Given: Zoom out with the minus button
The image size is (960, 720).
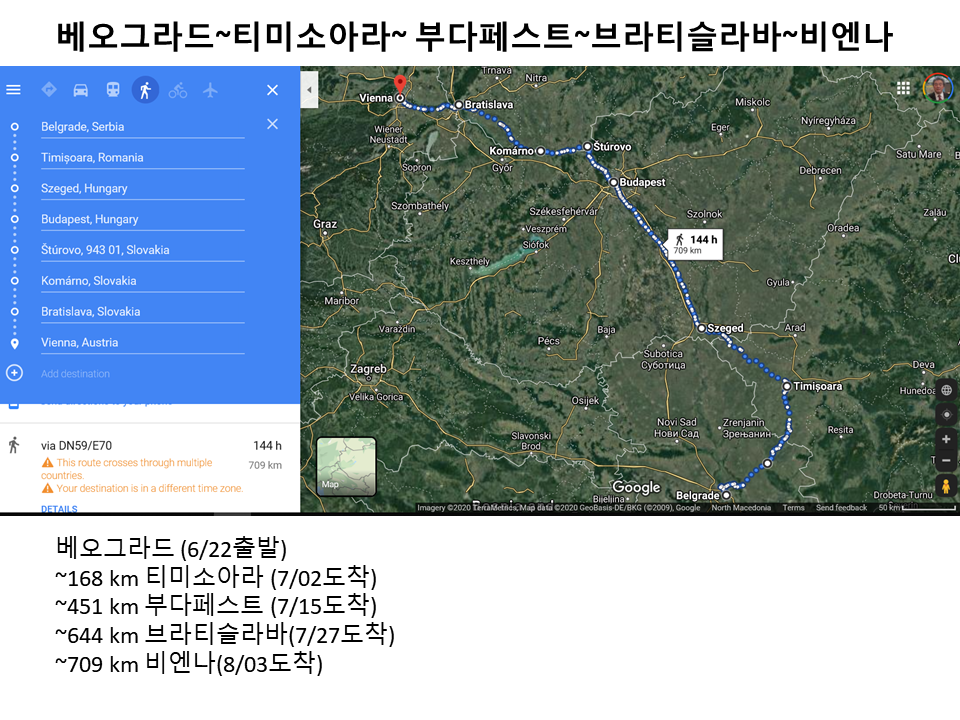Looking at the screenshot, I should [x=946, y=460].
